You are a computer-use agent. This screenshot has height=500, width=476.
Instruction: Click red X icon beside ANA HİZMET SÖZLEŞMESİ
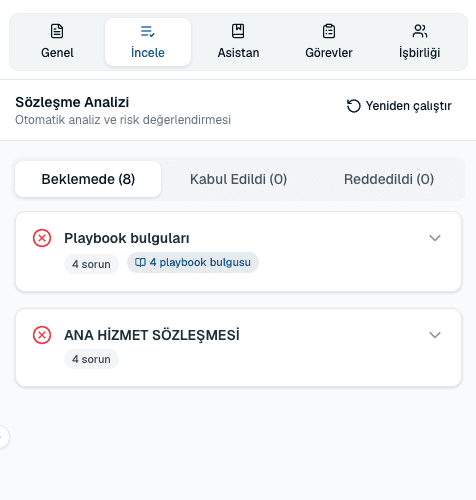(x=42, y=335)
